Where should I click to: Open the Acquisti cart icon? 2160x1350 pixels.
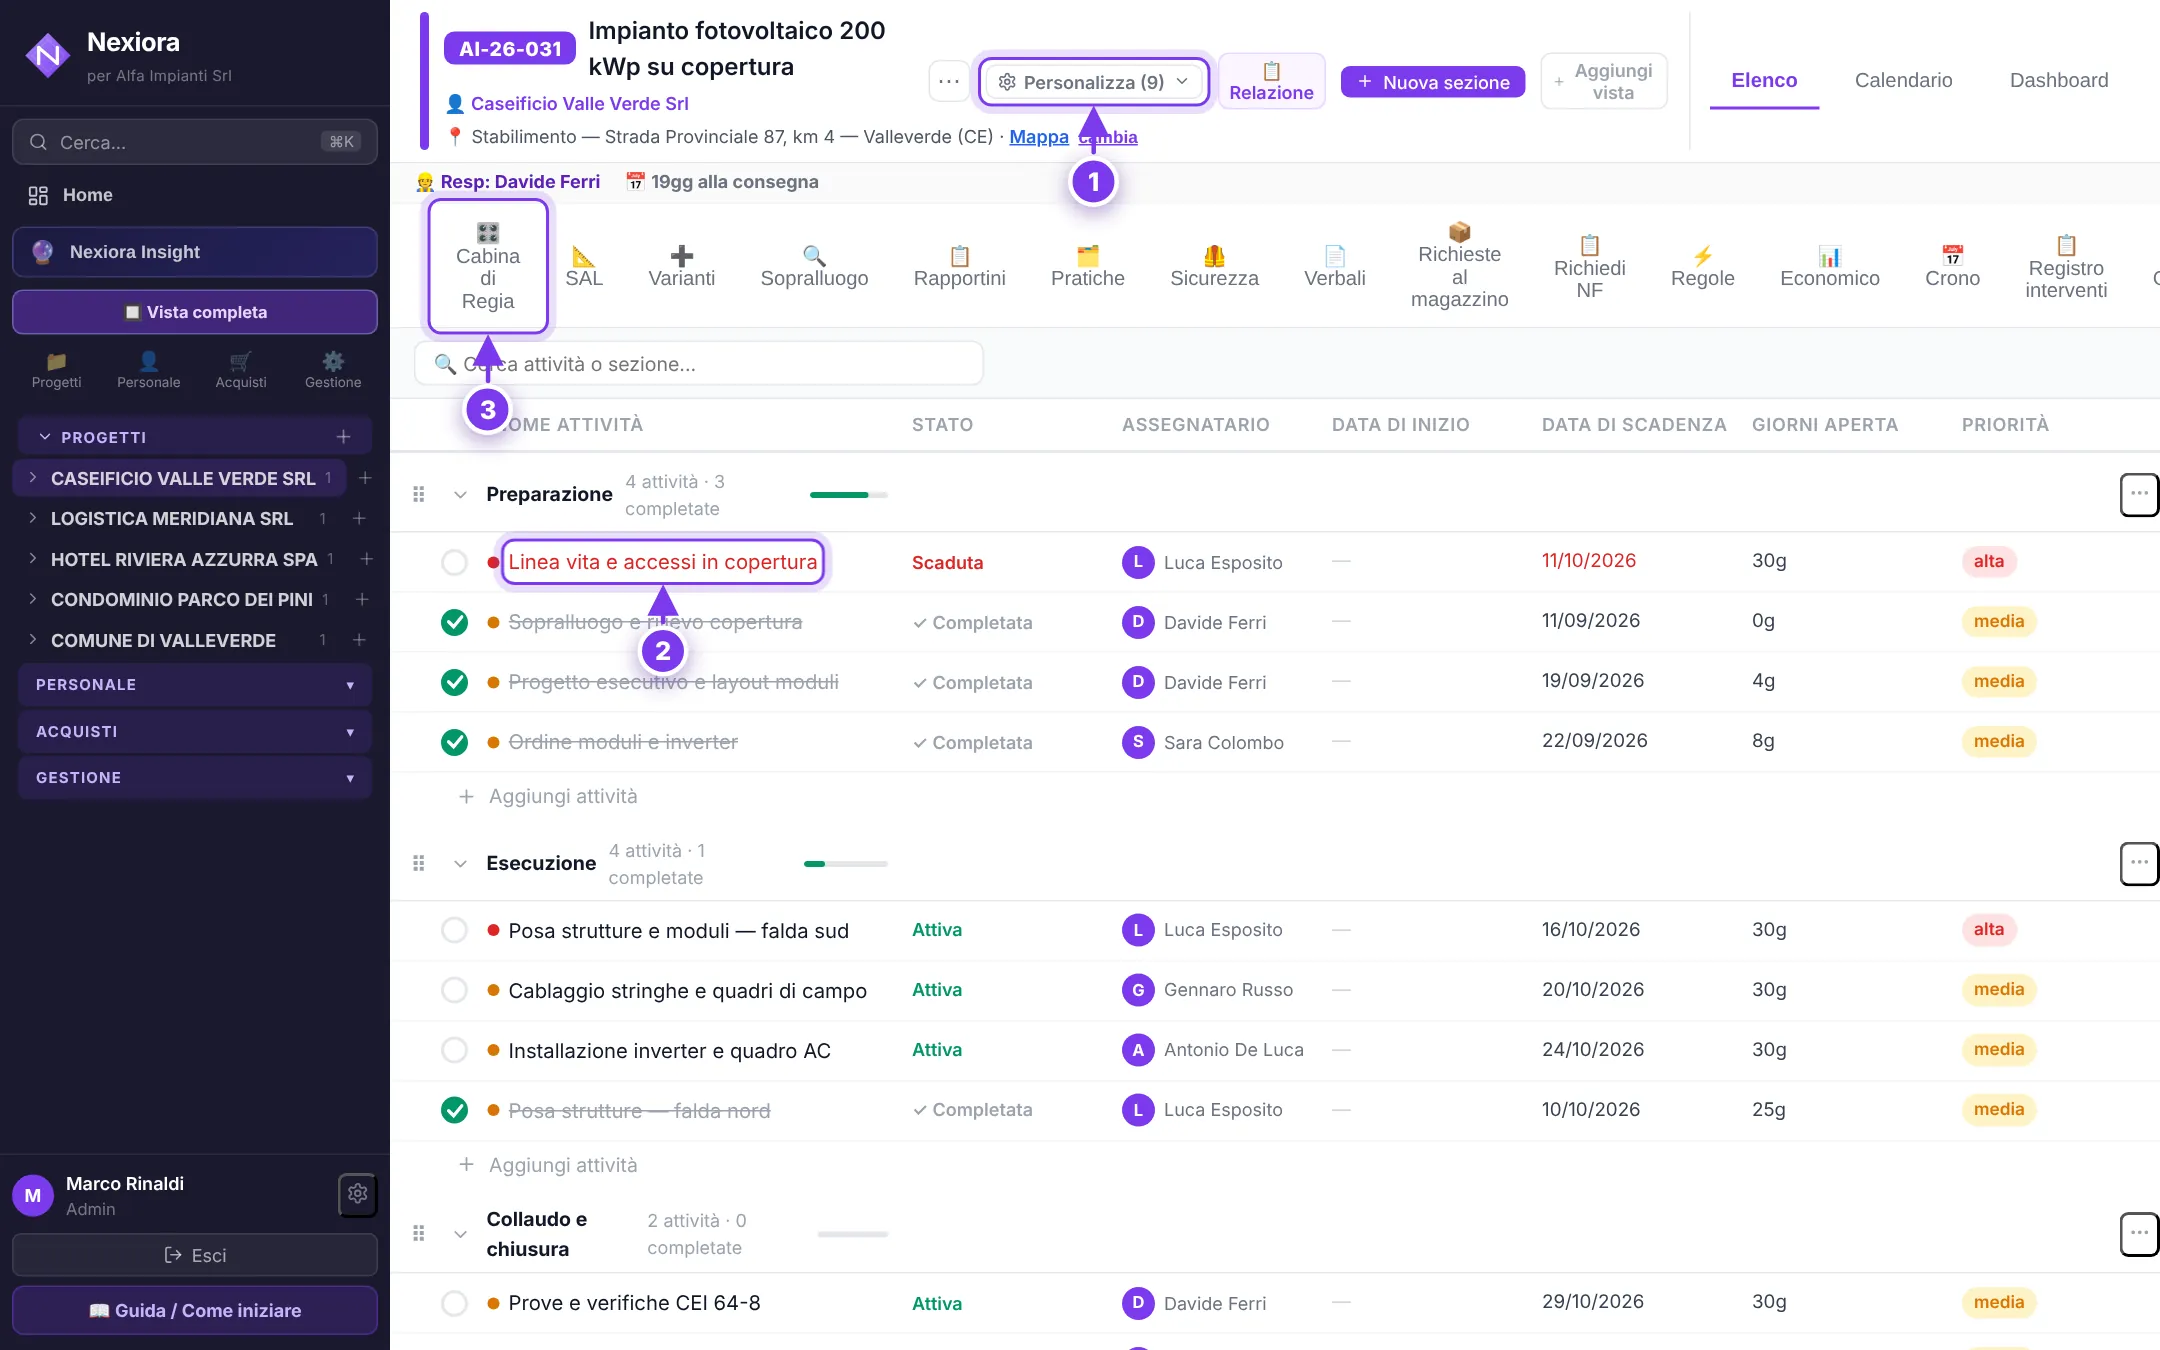[241, 370]
